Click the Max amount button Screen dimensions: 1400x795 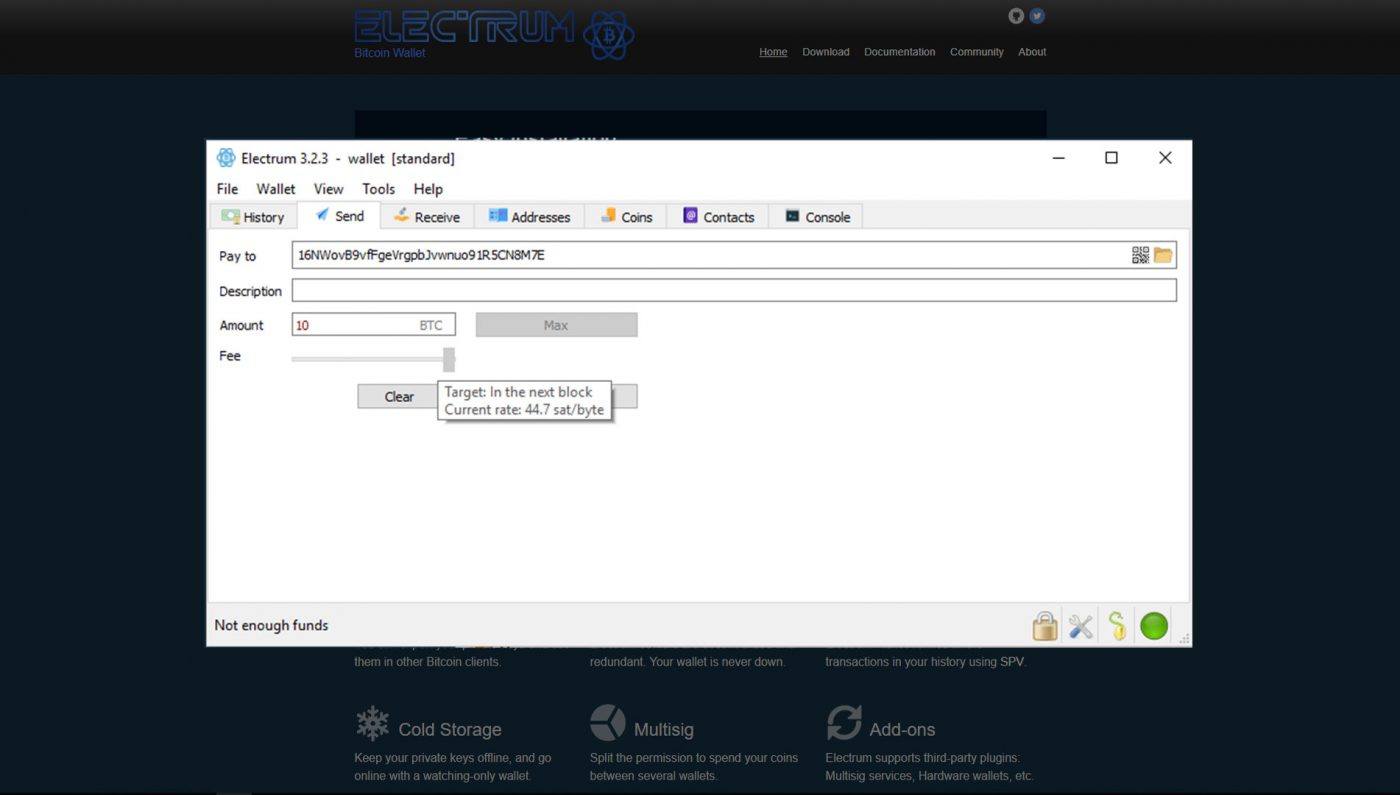556,325
